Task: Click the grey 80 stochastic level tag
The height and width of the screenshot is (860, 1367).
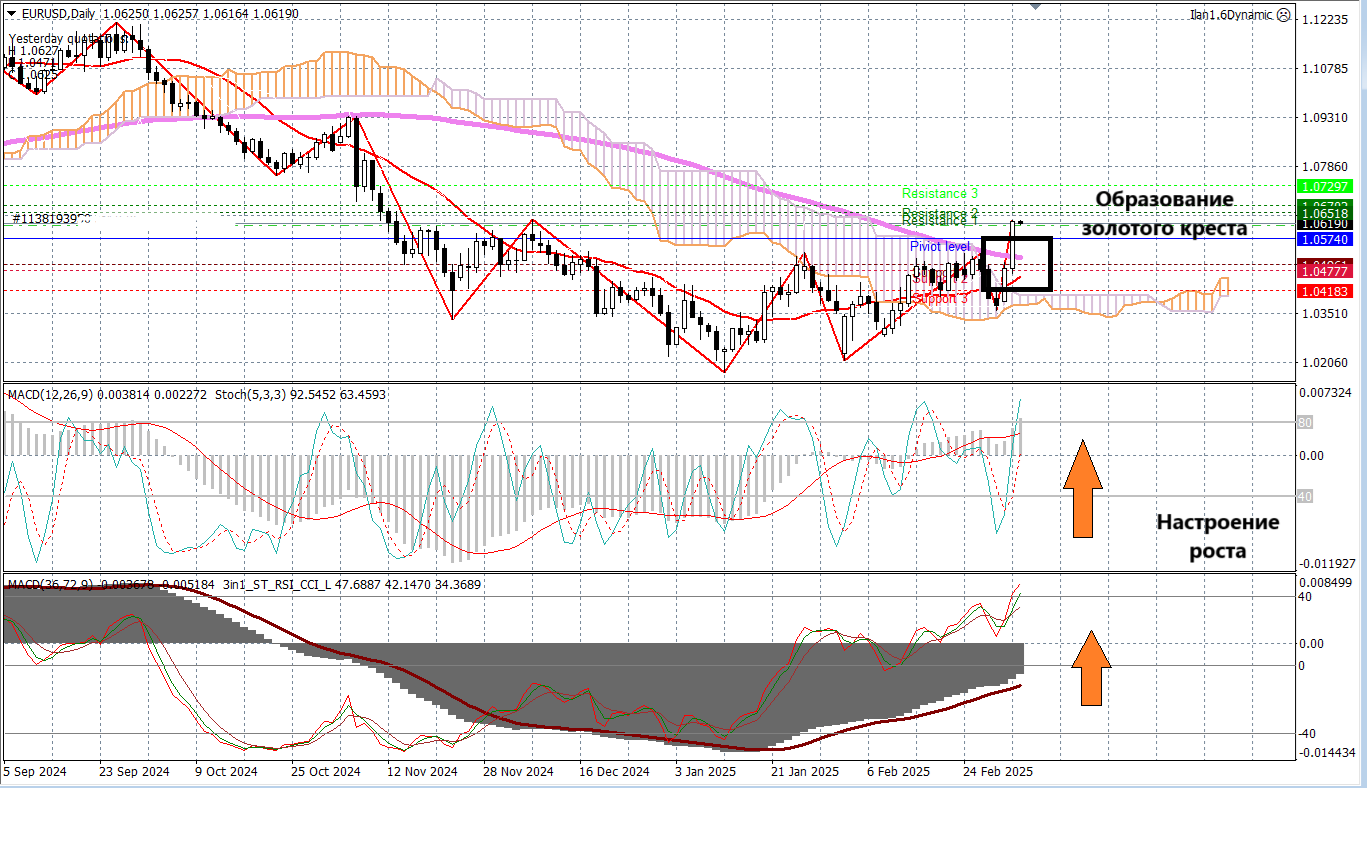Action: click(1305, 423)
